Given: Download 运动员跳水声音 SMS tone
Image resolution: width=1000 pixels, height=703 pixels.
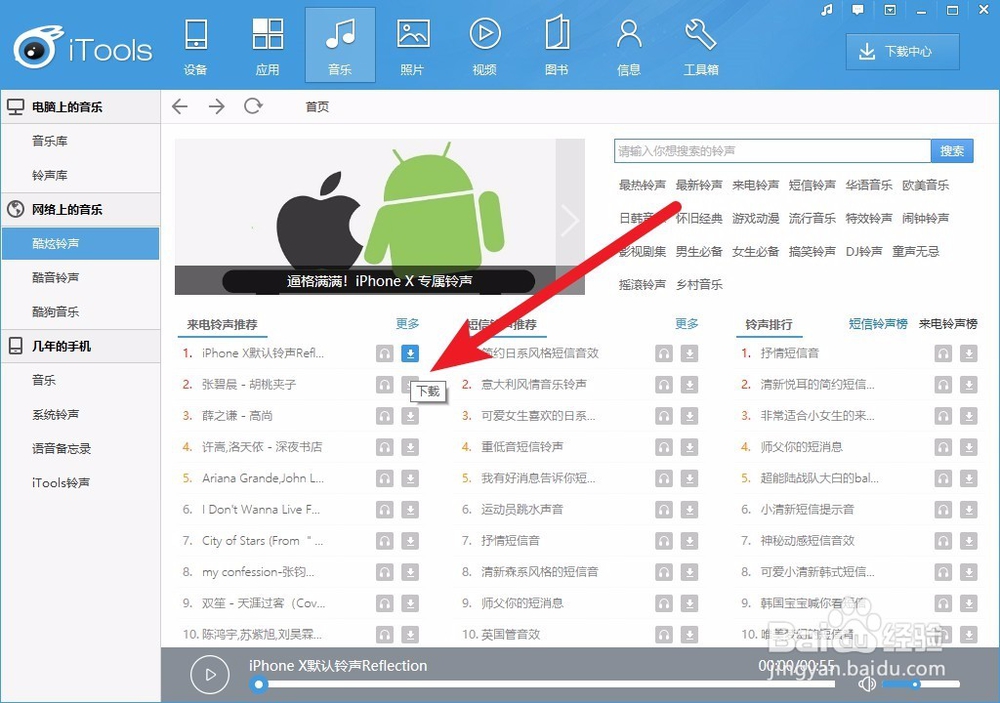Looking at the screenshot, I should (689, 509).
